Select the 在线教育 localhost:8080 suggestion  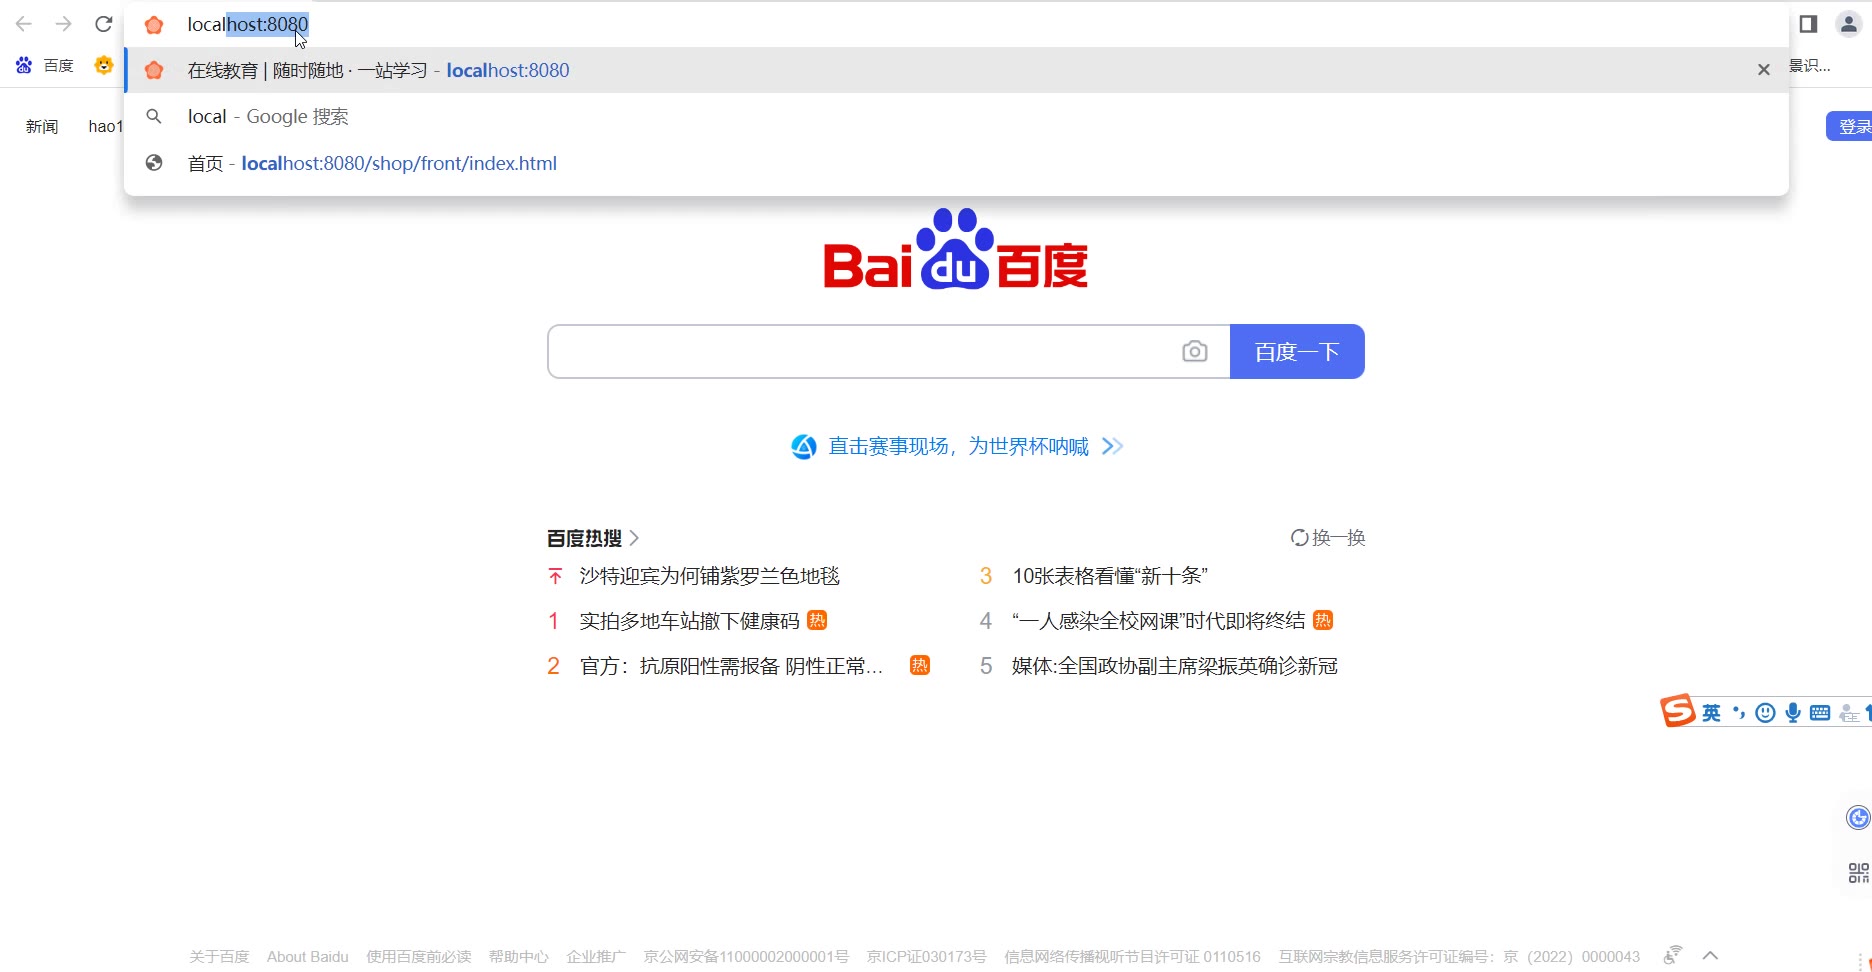pyautogui.click(x=956, y=70)
